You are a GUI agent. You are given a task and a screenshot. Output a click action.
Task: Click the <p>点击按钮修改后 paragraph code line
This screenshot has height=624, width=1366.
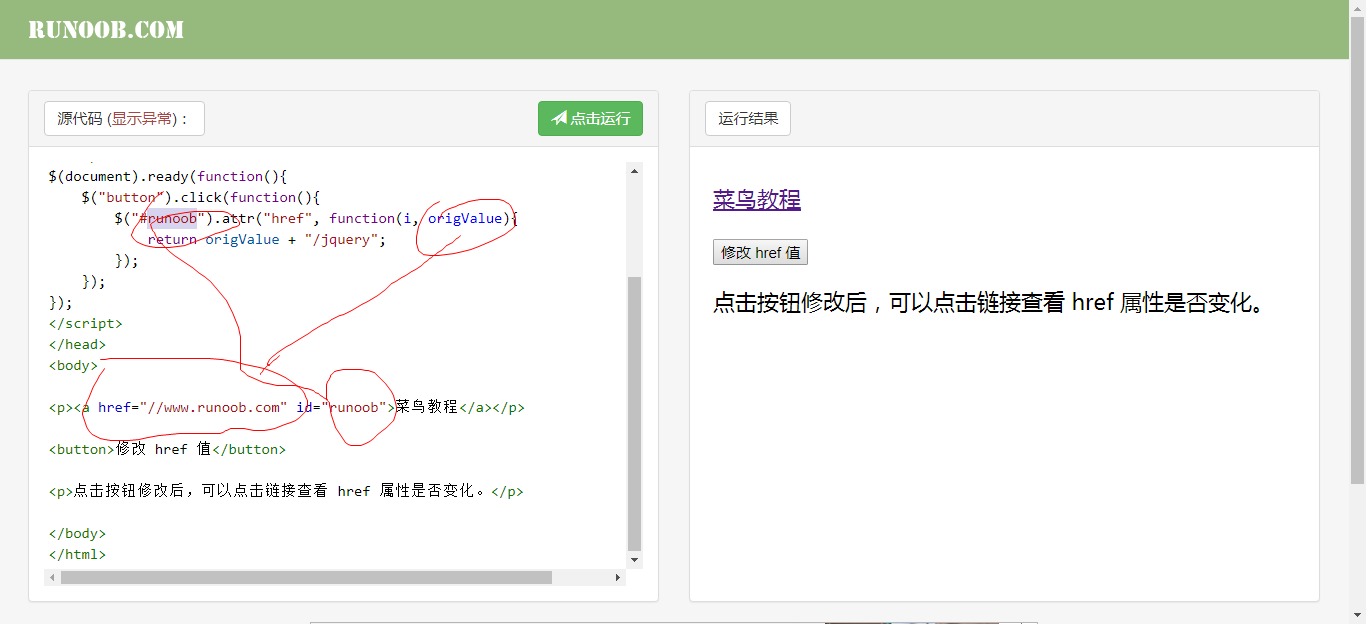coord(286,491)
